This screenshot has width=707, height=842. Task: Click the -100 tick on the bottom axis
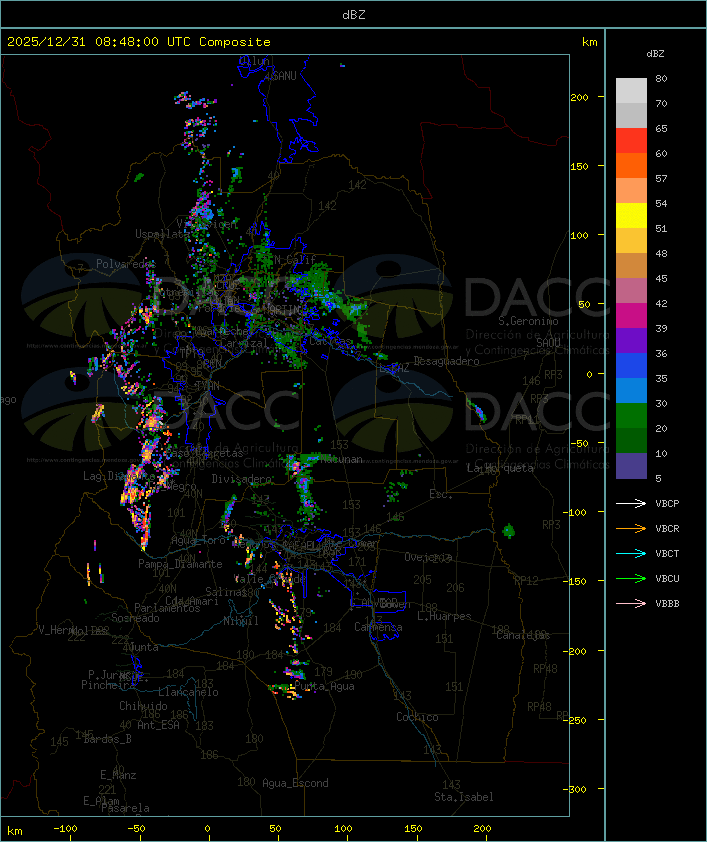65,829
